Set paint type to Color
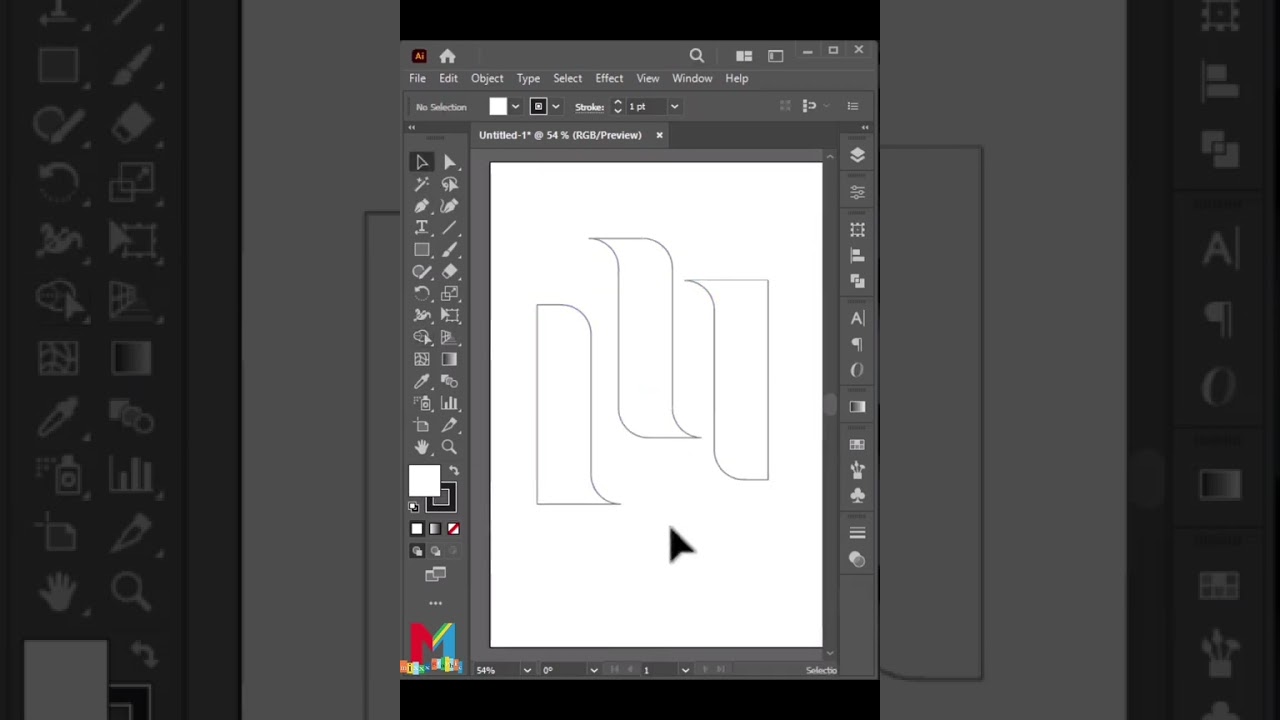The image size is (1280, 720). pos(417,529)
